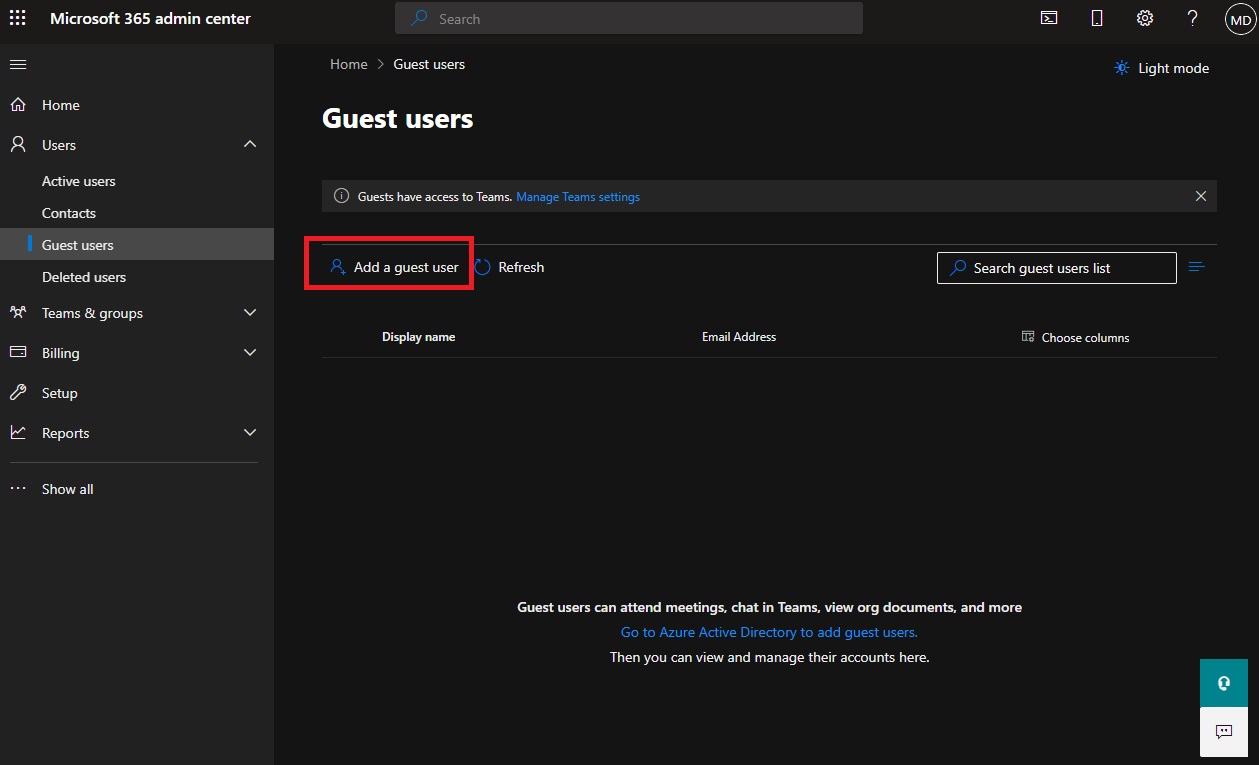This screenshot has width=1259, height=765.
Task: Click Add a guest user
Action: coord(394,267)
